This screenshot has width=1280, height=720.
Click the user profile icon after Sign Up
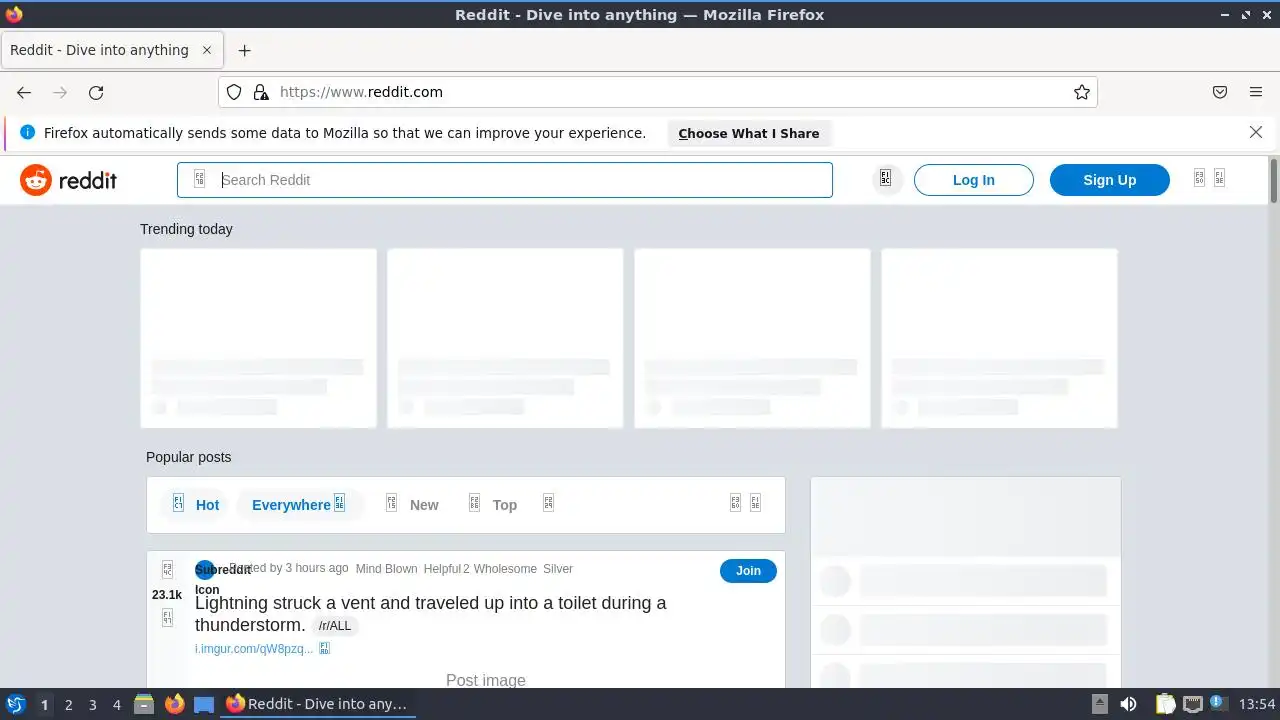coord(1199,178)
